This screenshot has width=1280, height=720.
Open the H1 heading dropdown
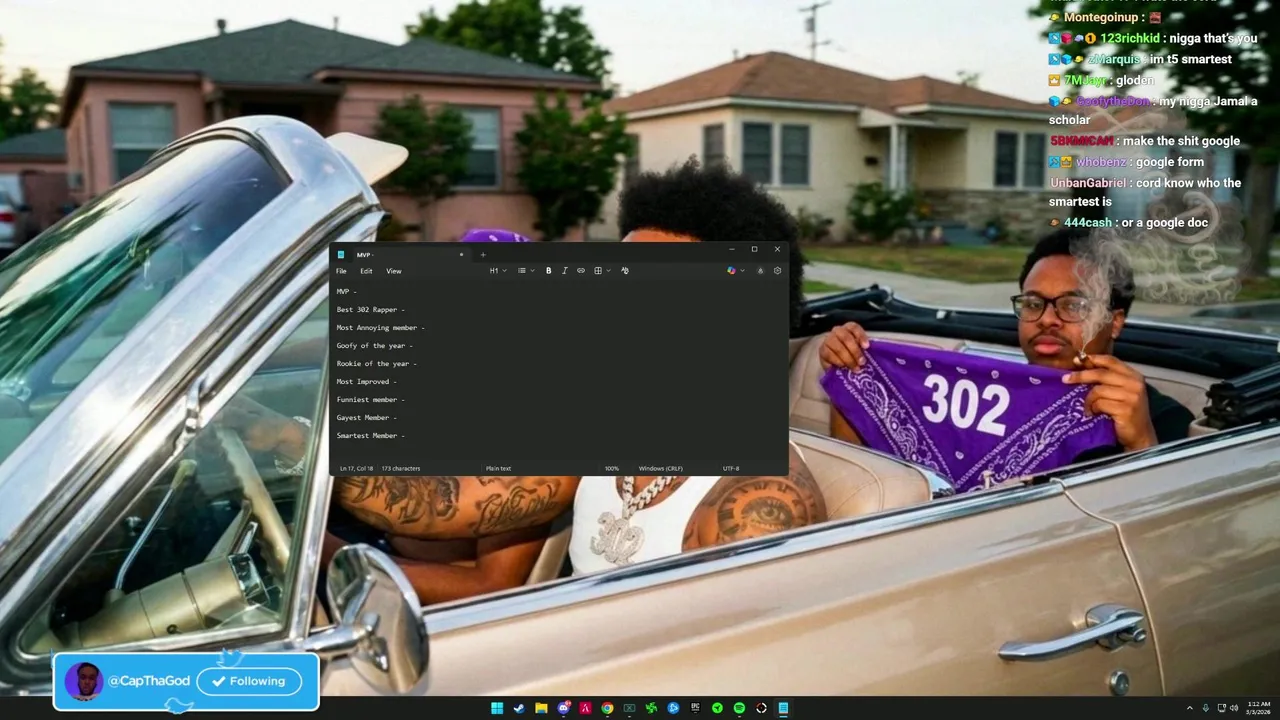click(x=498, y=270)
